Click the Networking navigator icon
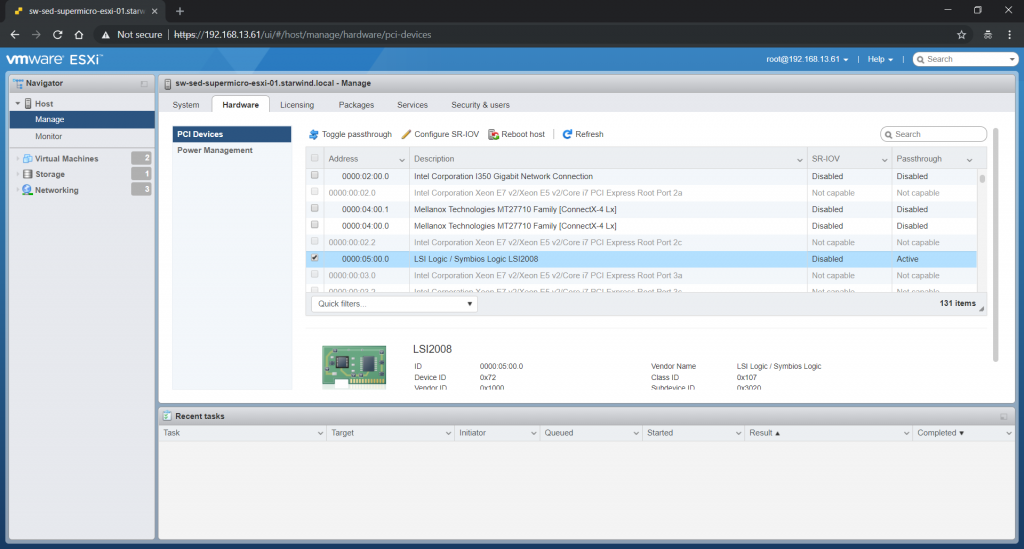1024x549 pixels. (x=27, y=190)
